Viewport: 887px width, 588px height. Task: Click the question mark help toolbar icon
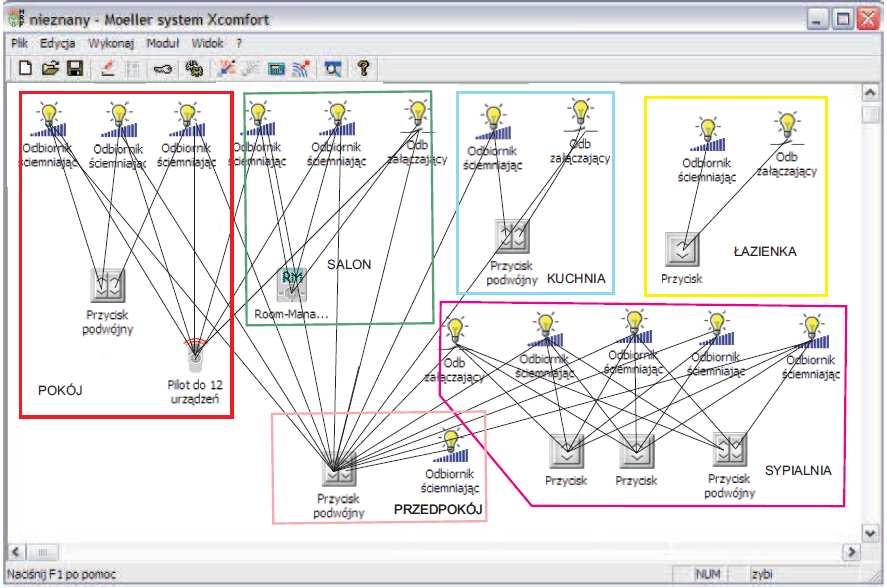coord(364,68)
